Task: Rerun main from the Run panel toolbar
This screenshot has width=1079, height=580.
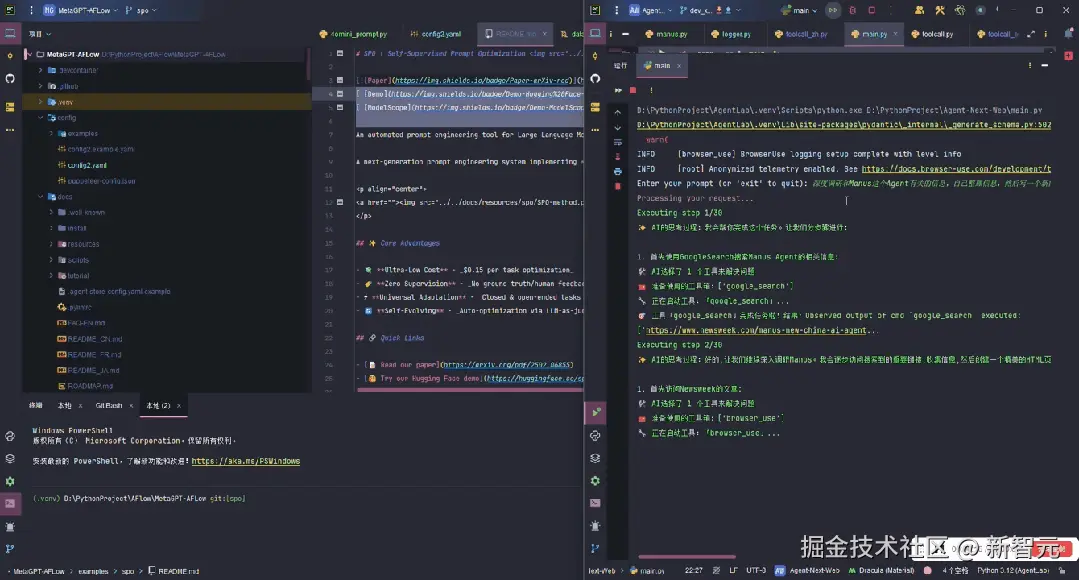Action: [618, 90]
